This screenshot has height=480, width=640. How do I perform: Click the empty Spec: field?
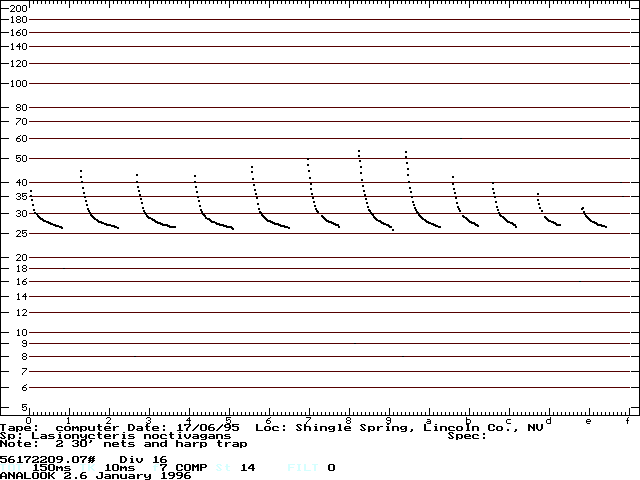coord(467,436)
